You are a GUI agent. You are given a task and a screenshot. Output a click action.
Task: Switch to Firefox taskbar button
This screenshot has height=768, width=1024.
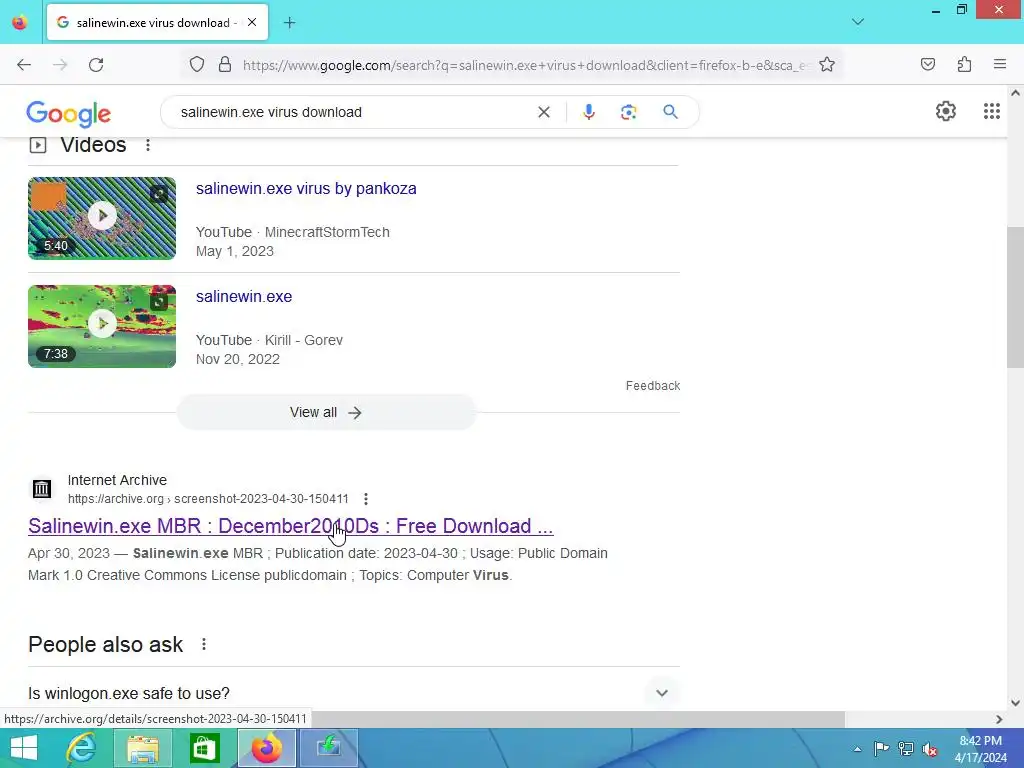tap(266, 748)
